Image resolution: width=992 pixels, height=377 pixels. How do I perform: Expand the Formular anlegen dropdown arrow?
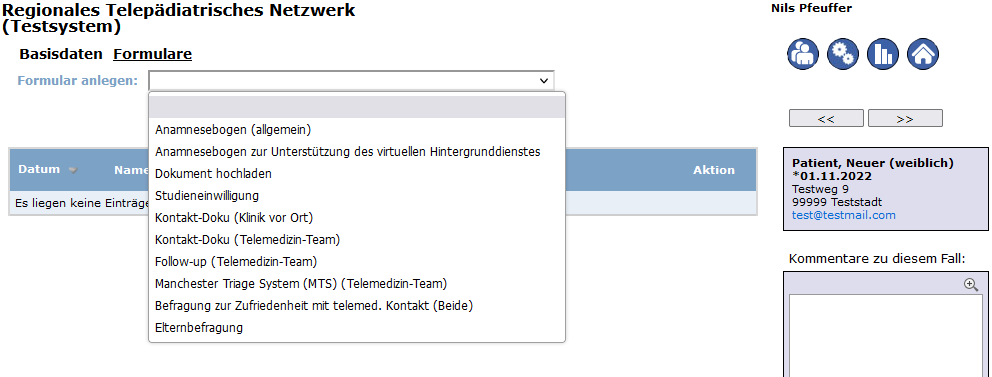click(543, 81)
